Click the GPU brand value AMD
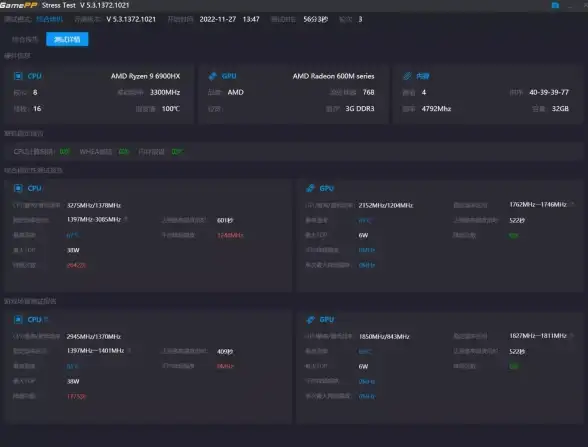The width and height of the screenshot is (588, 447). point(236,92)
